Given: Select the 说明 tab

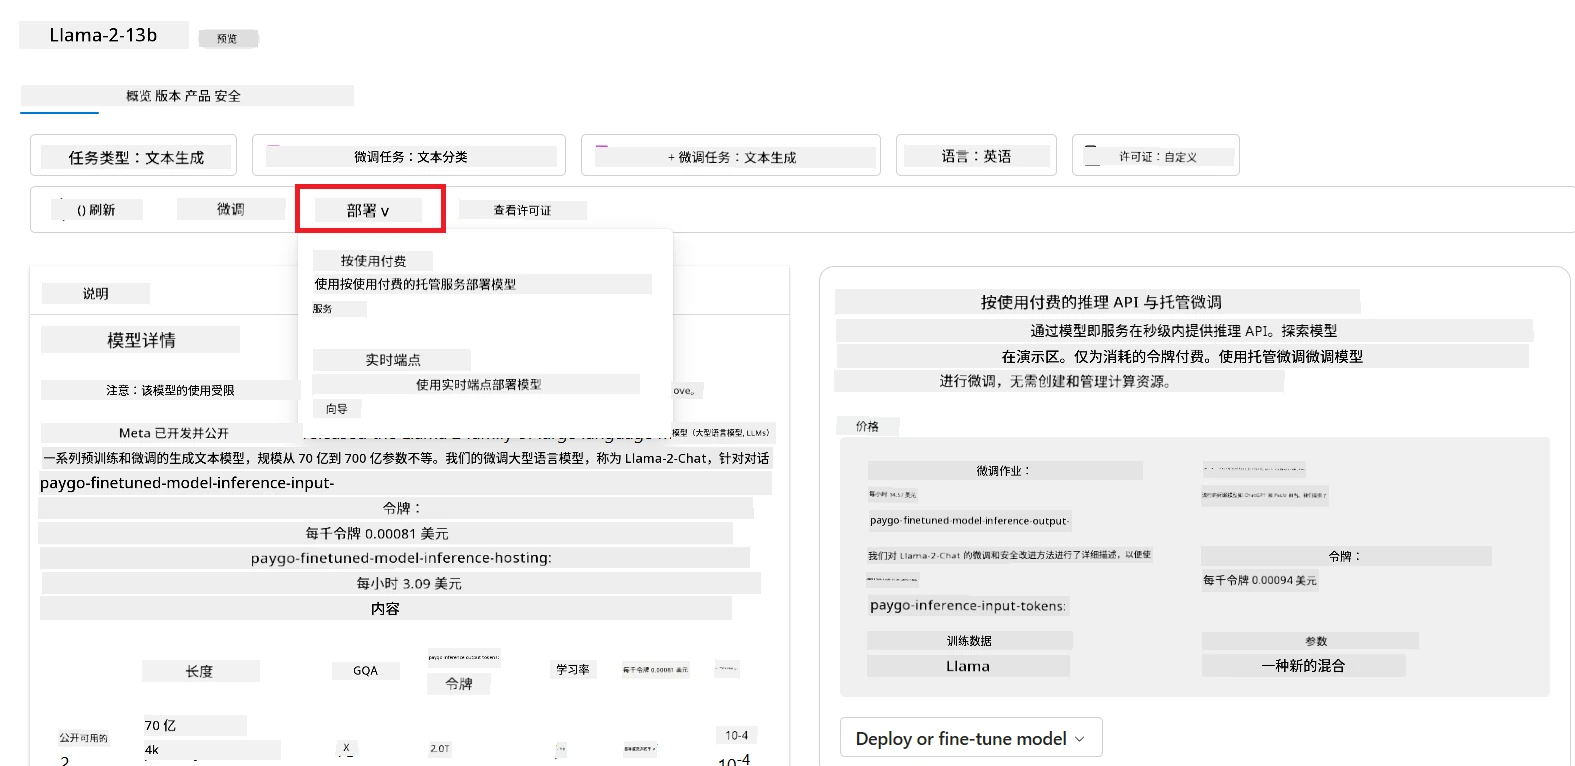Looking at the screenshot, I should (x=96, y=293).
